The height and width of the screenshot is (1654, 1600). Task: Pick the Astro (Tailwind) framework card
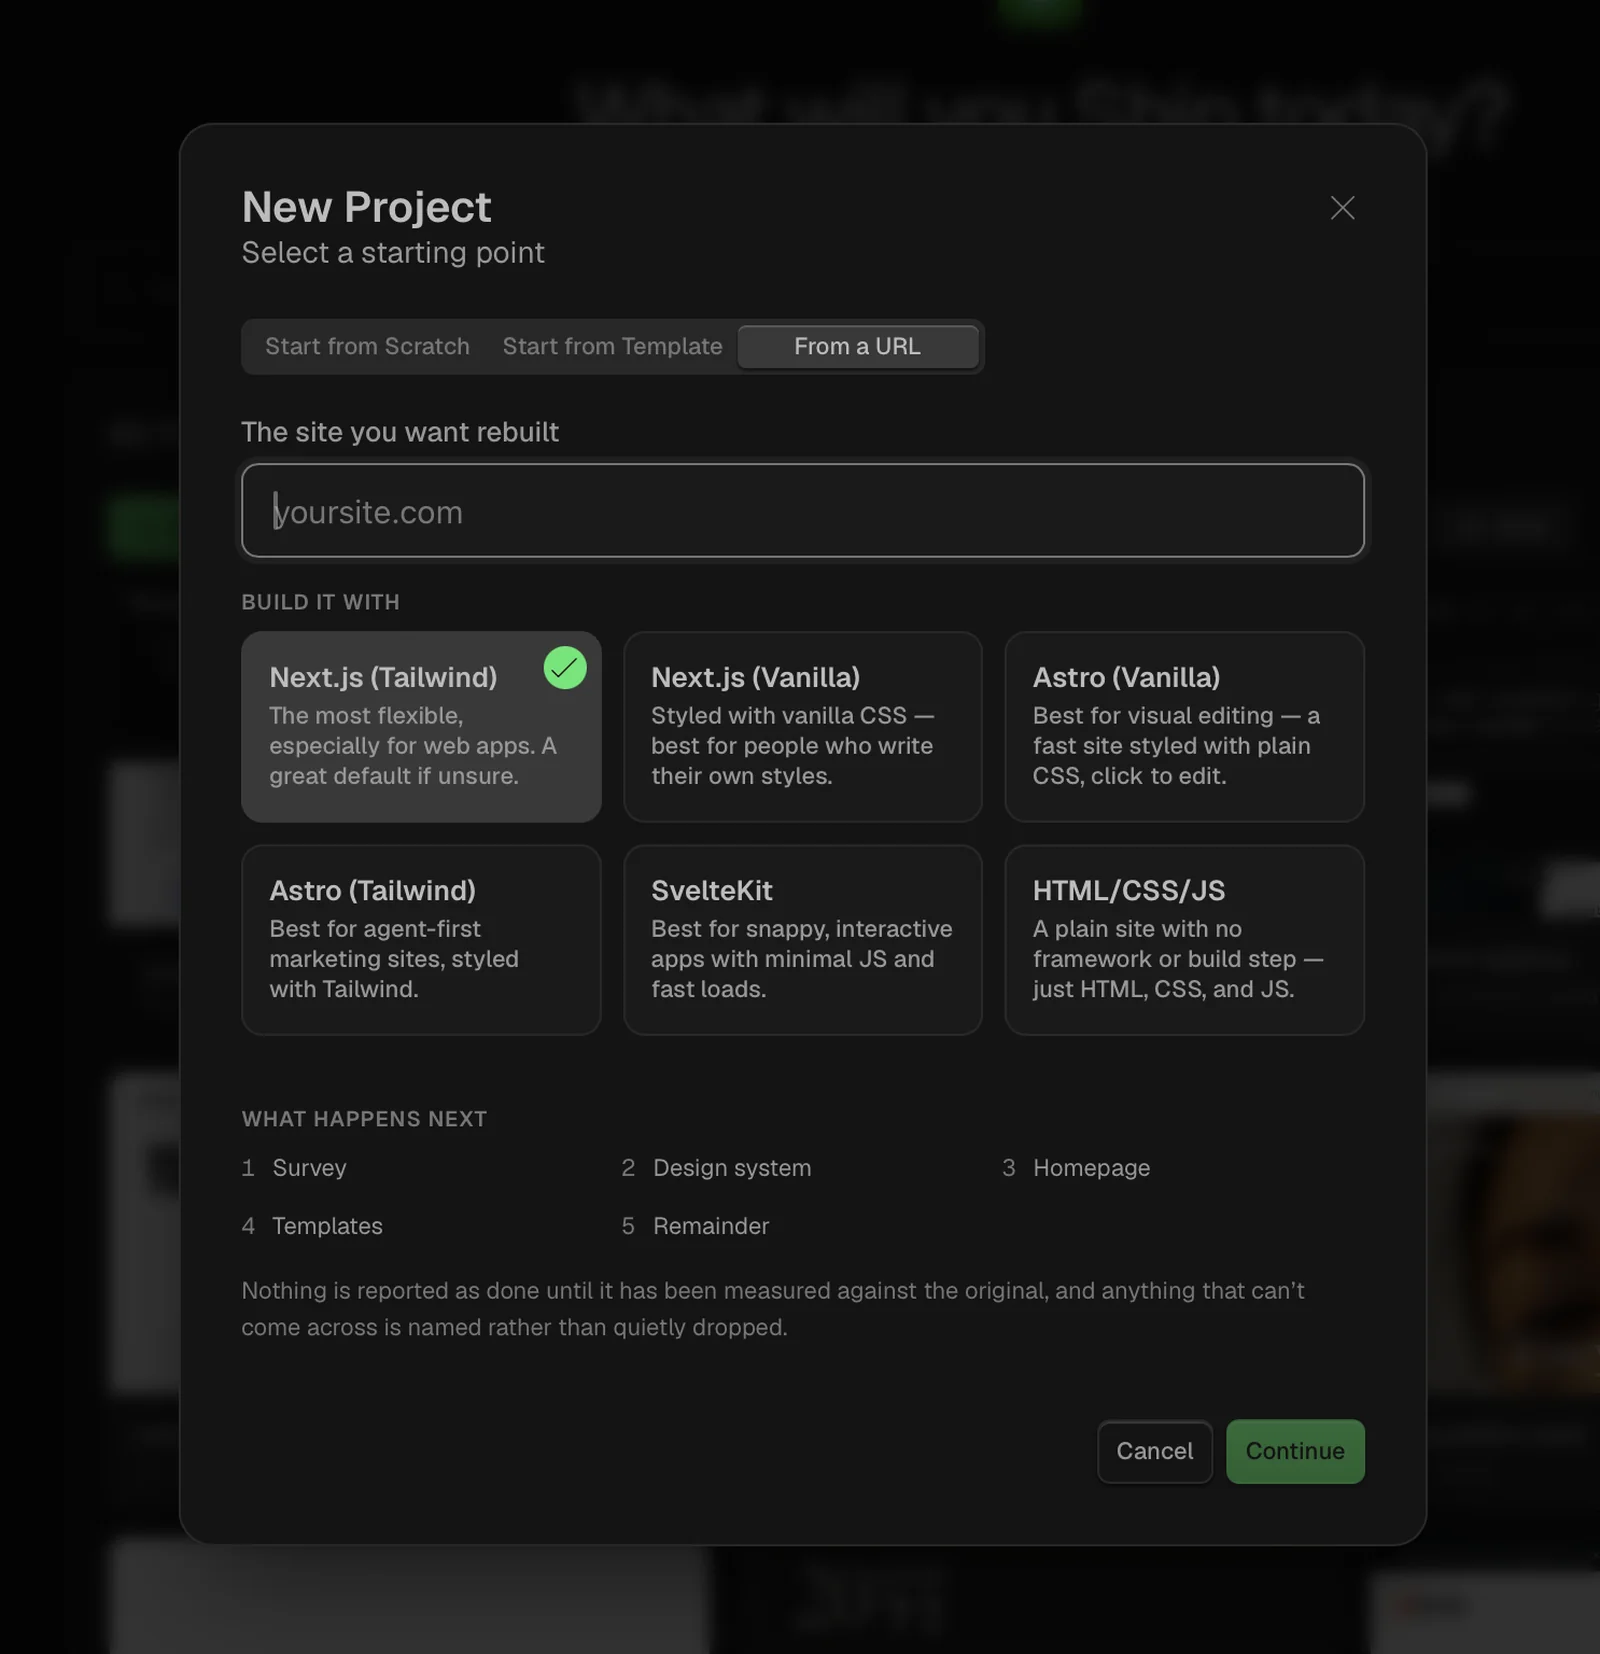coord(421,940)
